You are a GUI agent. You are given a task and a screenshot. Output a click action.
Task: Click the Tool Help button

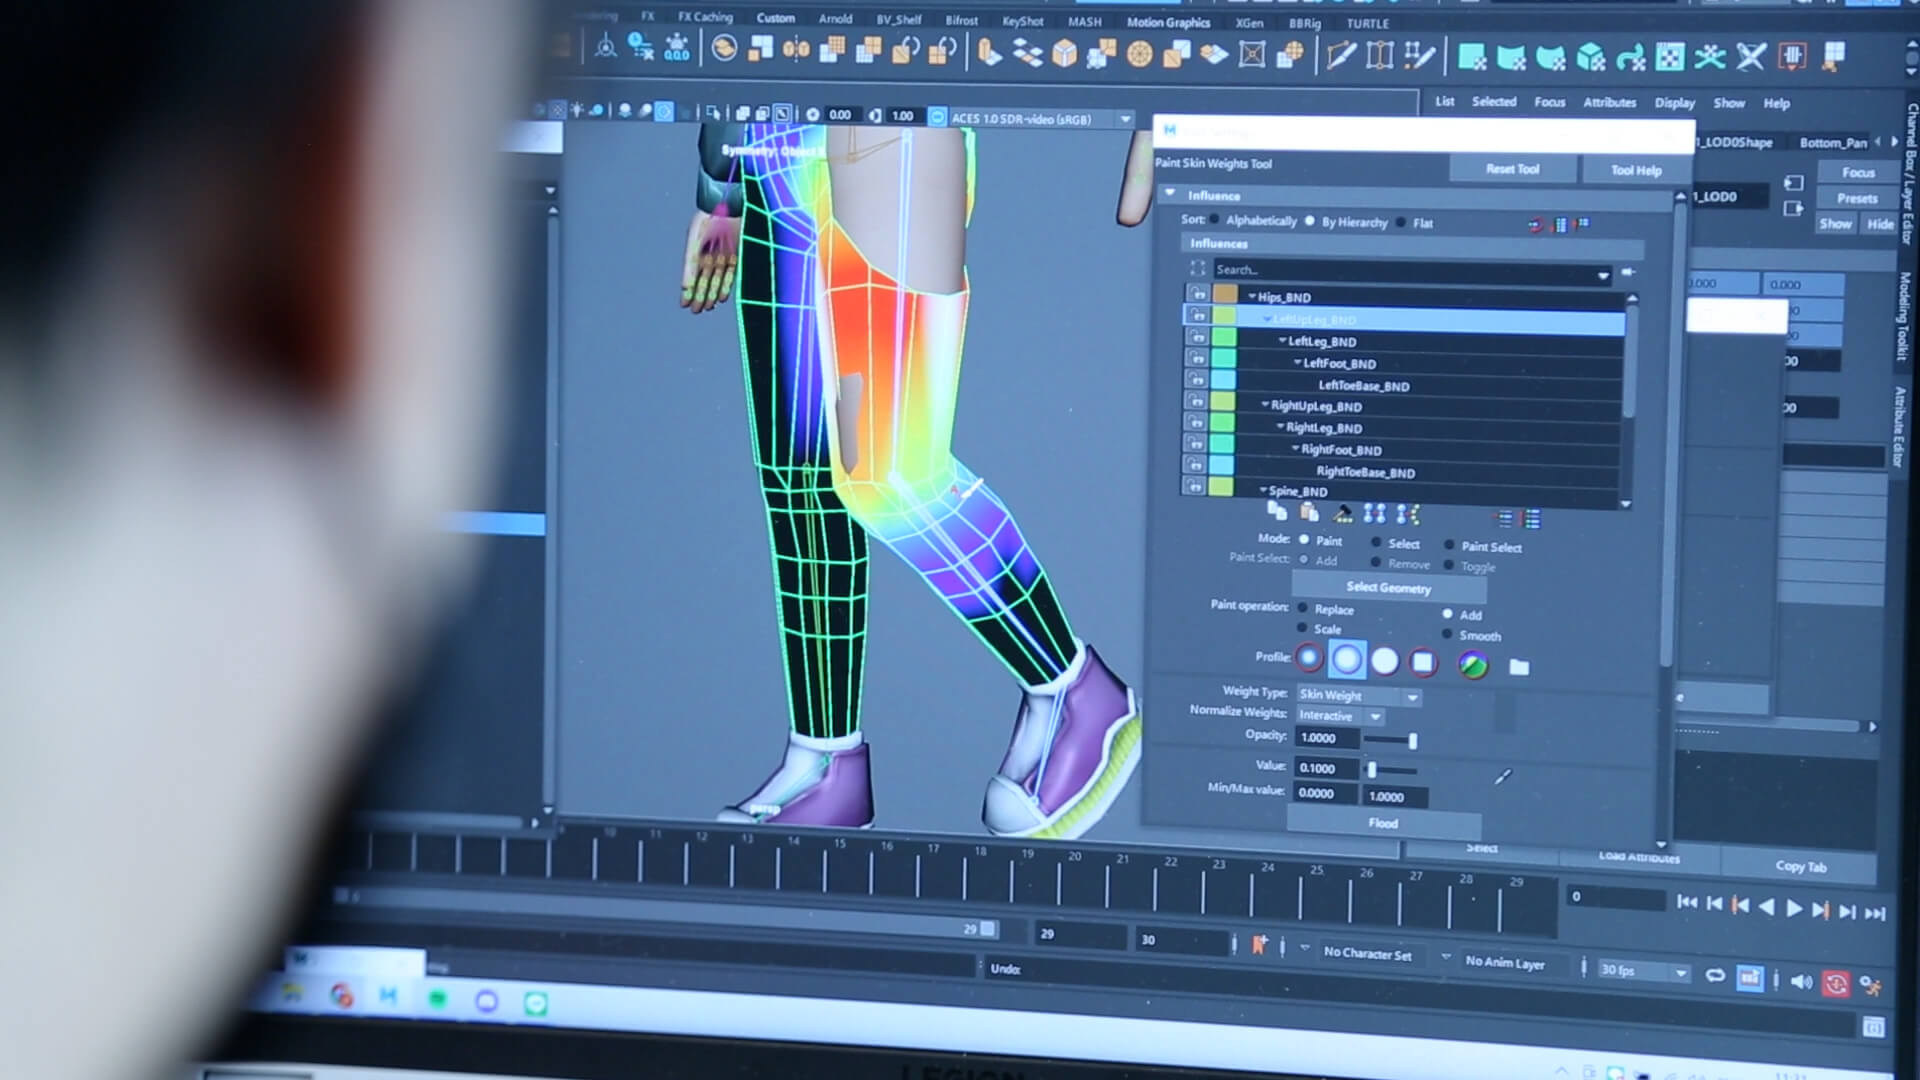[x=1635, y=171]
